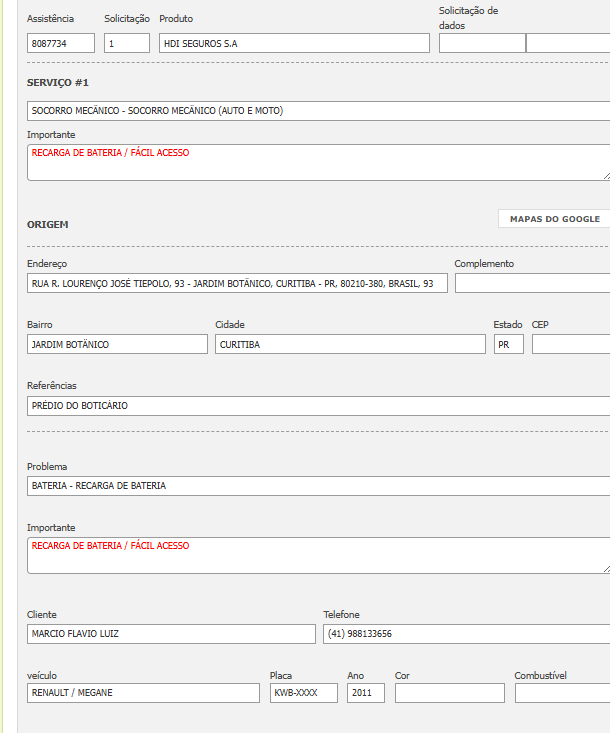Select the Problema field
The width and height of the screenshot is (610, 733).
pos(318,486)
